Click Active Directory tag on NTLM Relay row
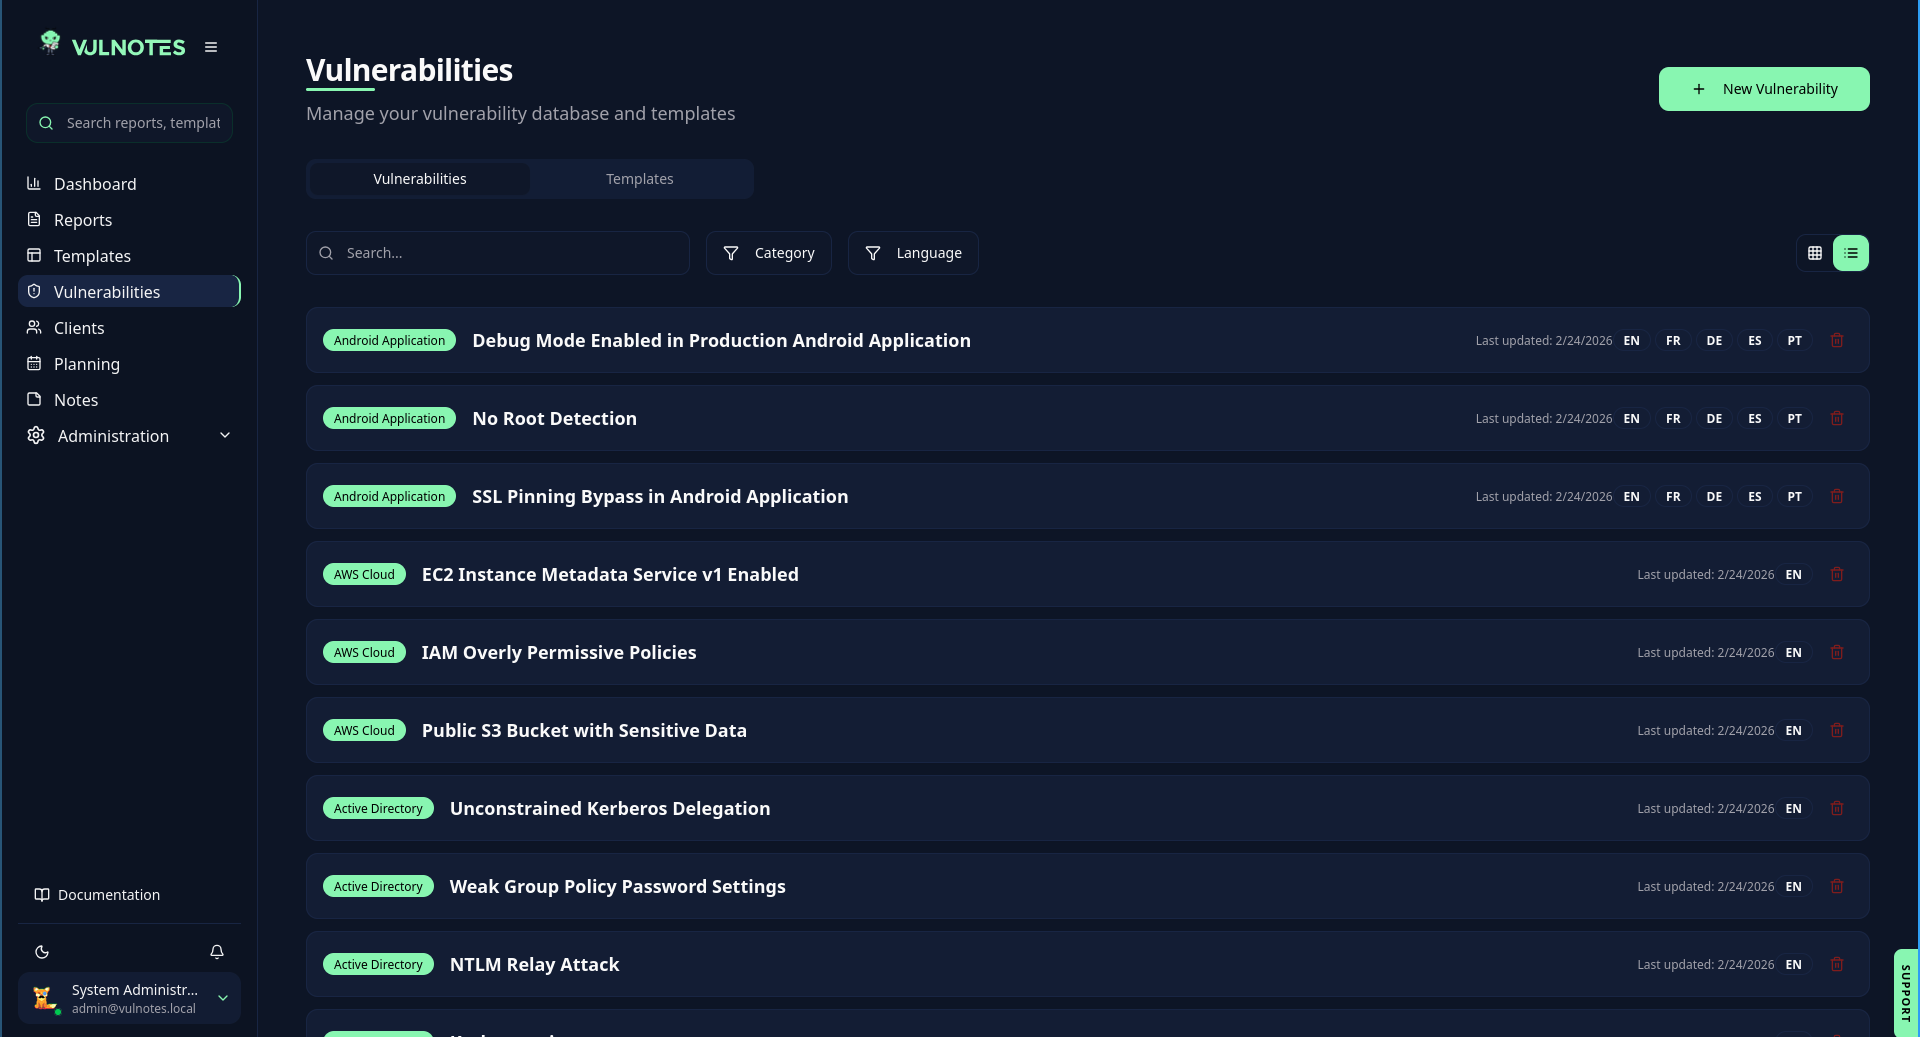The height and width of the screenshot is (1037, 1920). 378,965
